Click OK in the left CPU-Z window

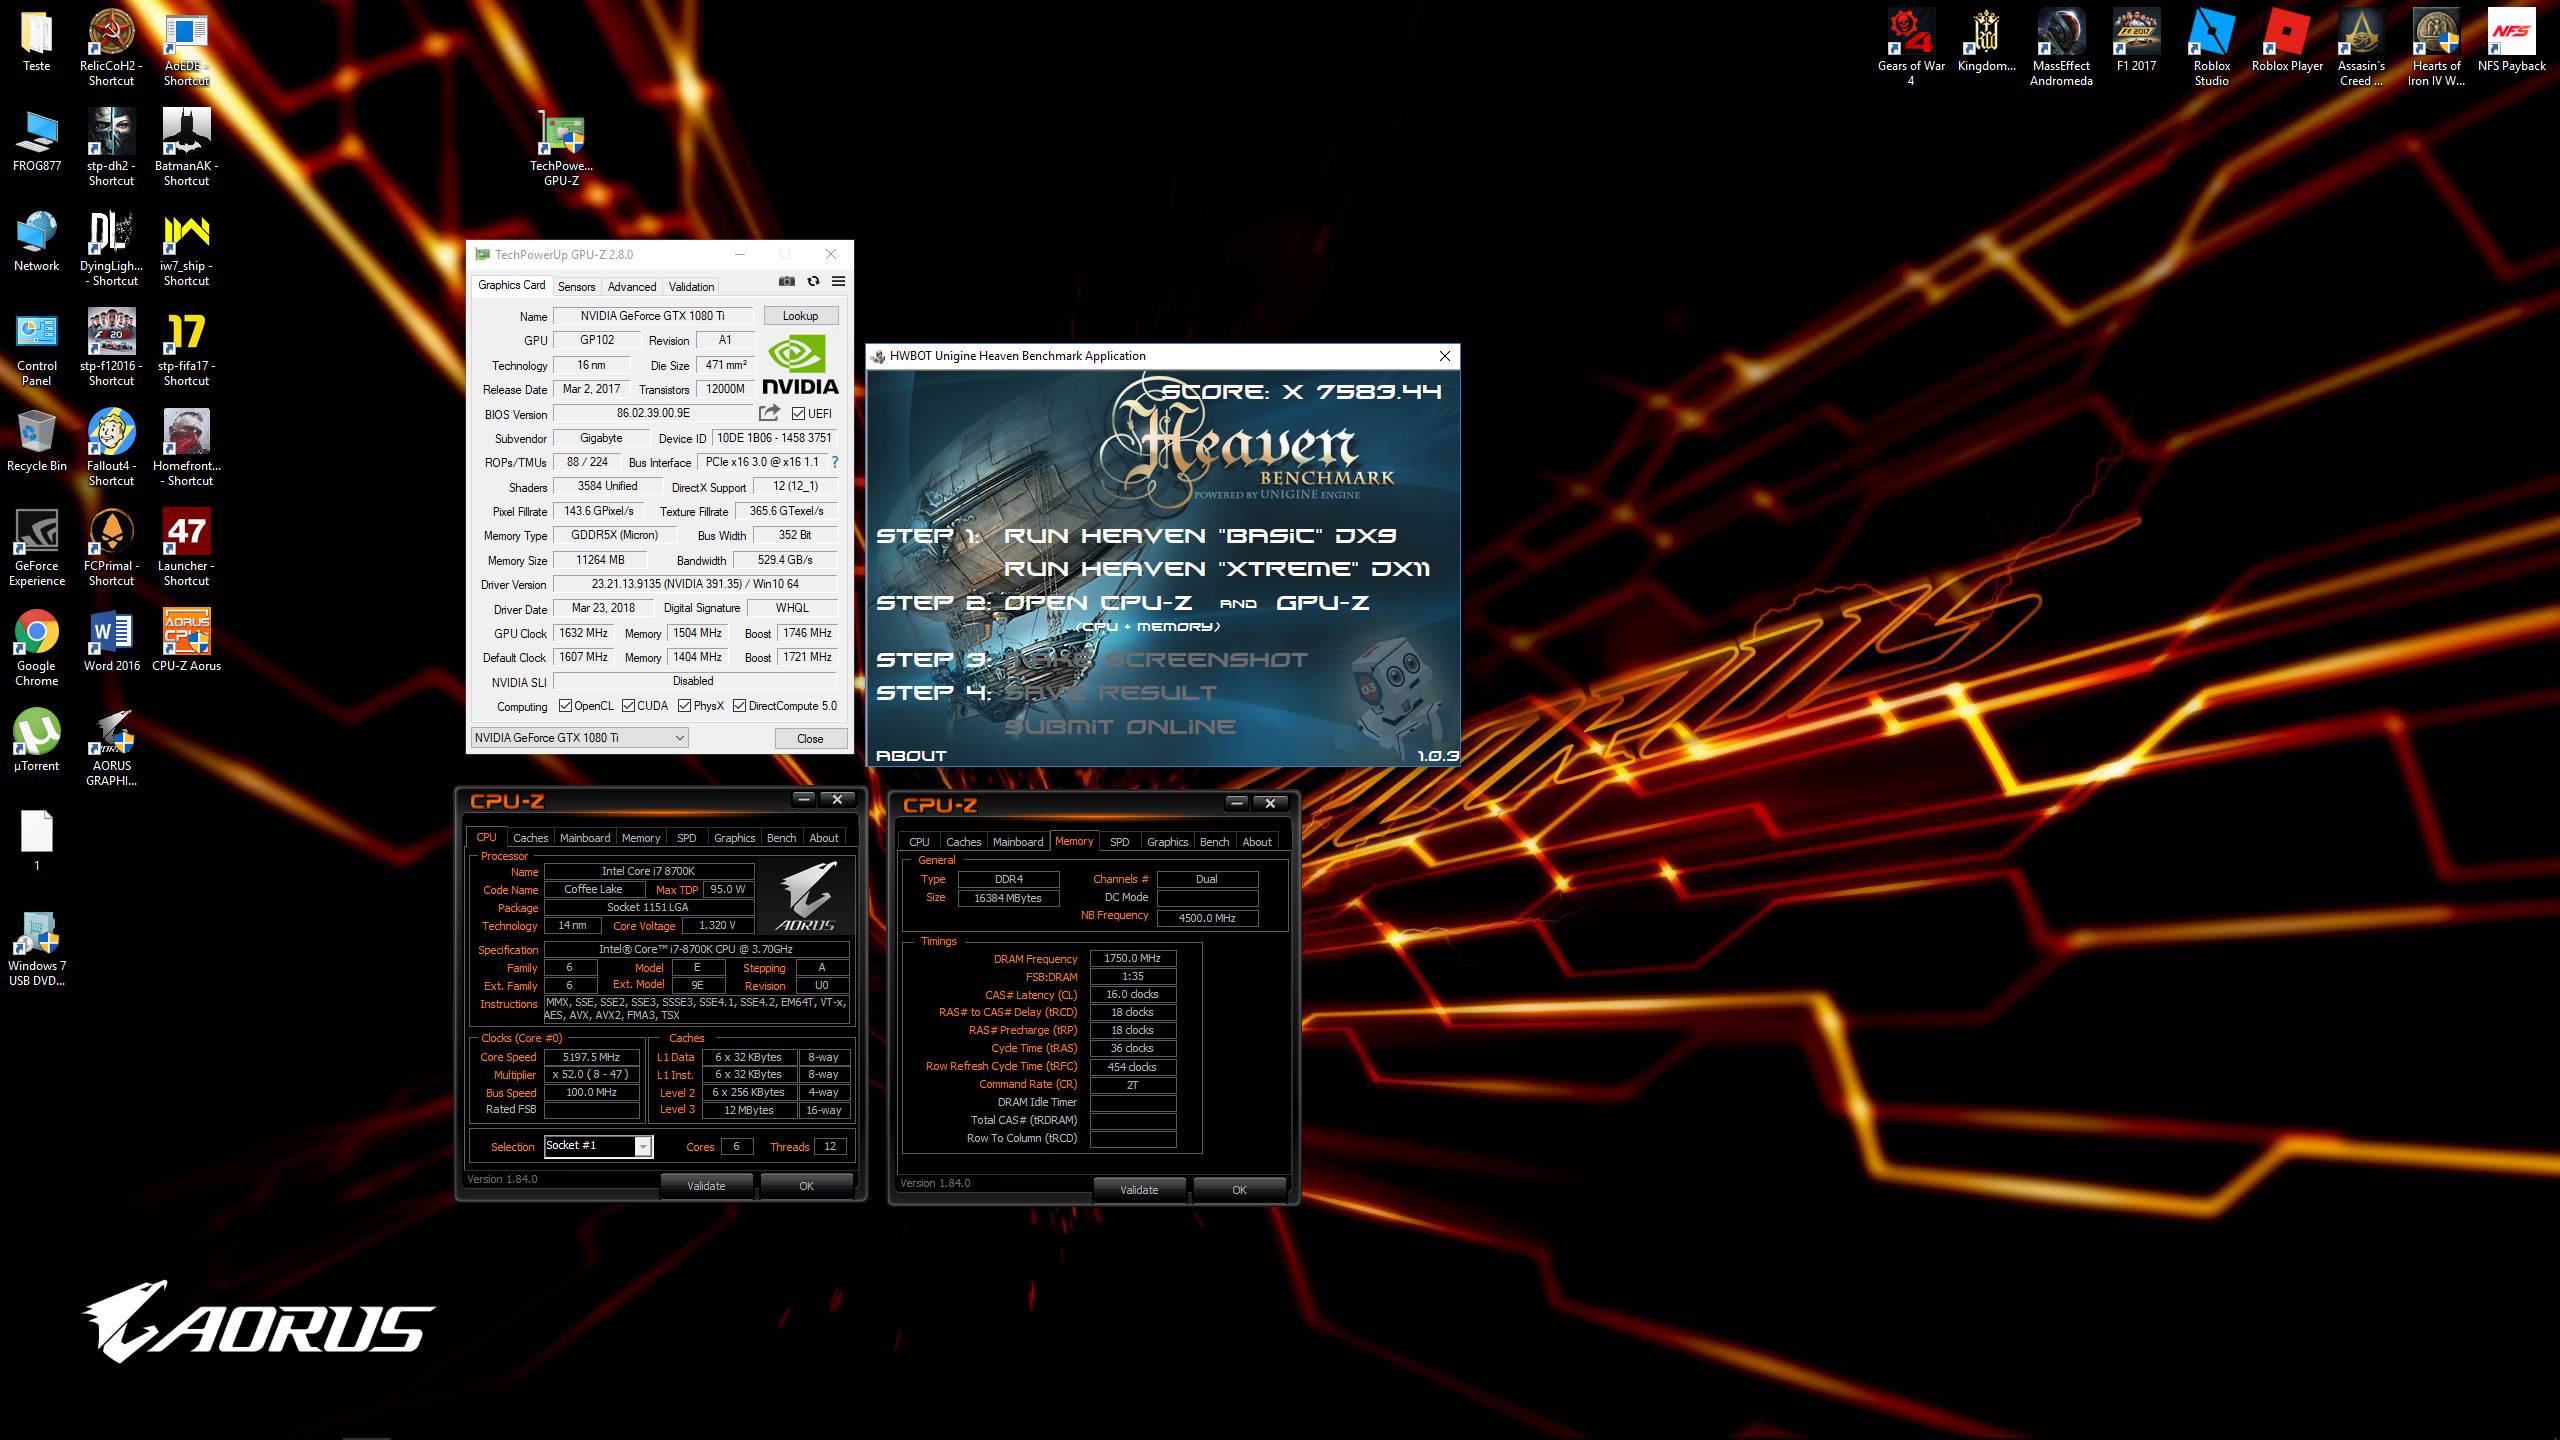tap(806, 1186)
